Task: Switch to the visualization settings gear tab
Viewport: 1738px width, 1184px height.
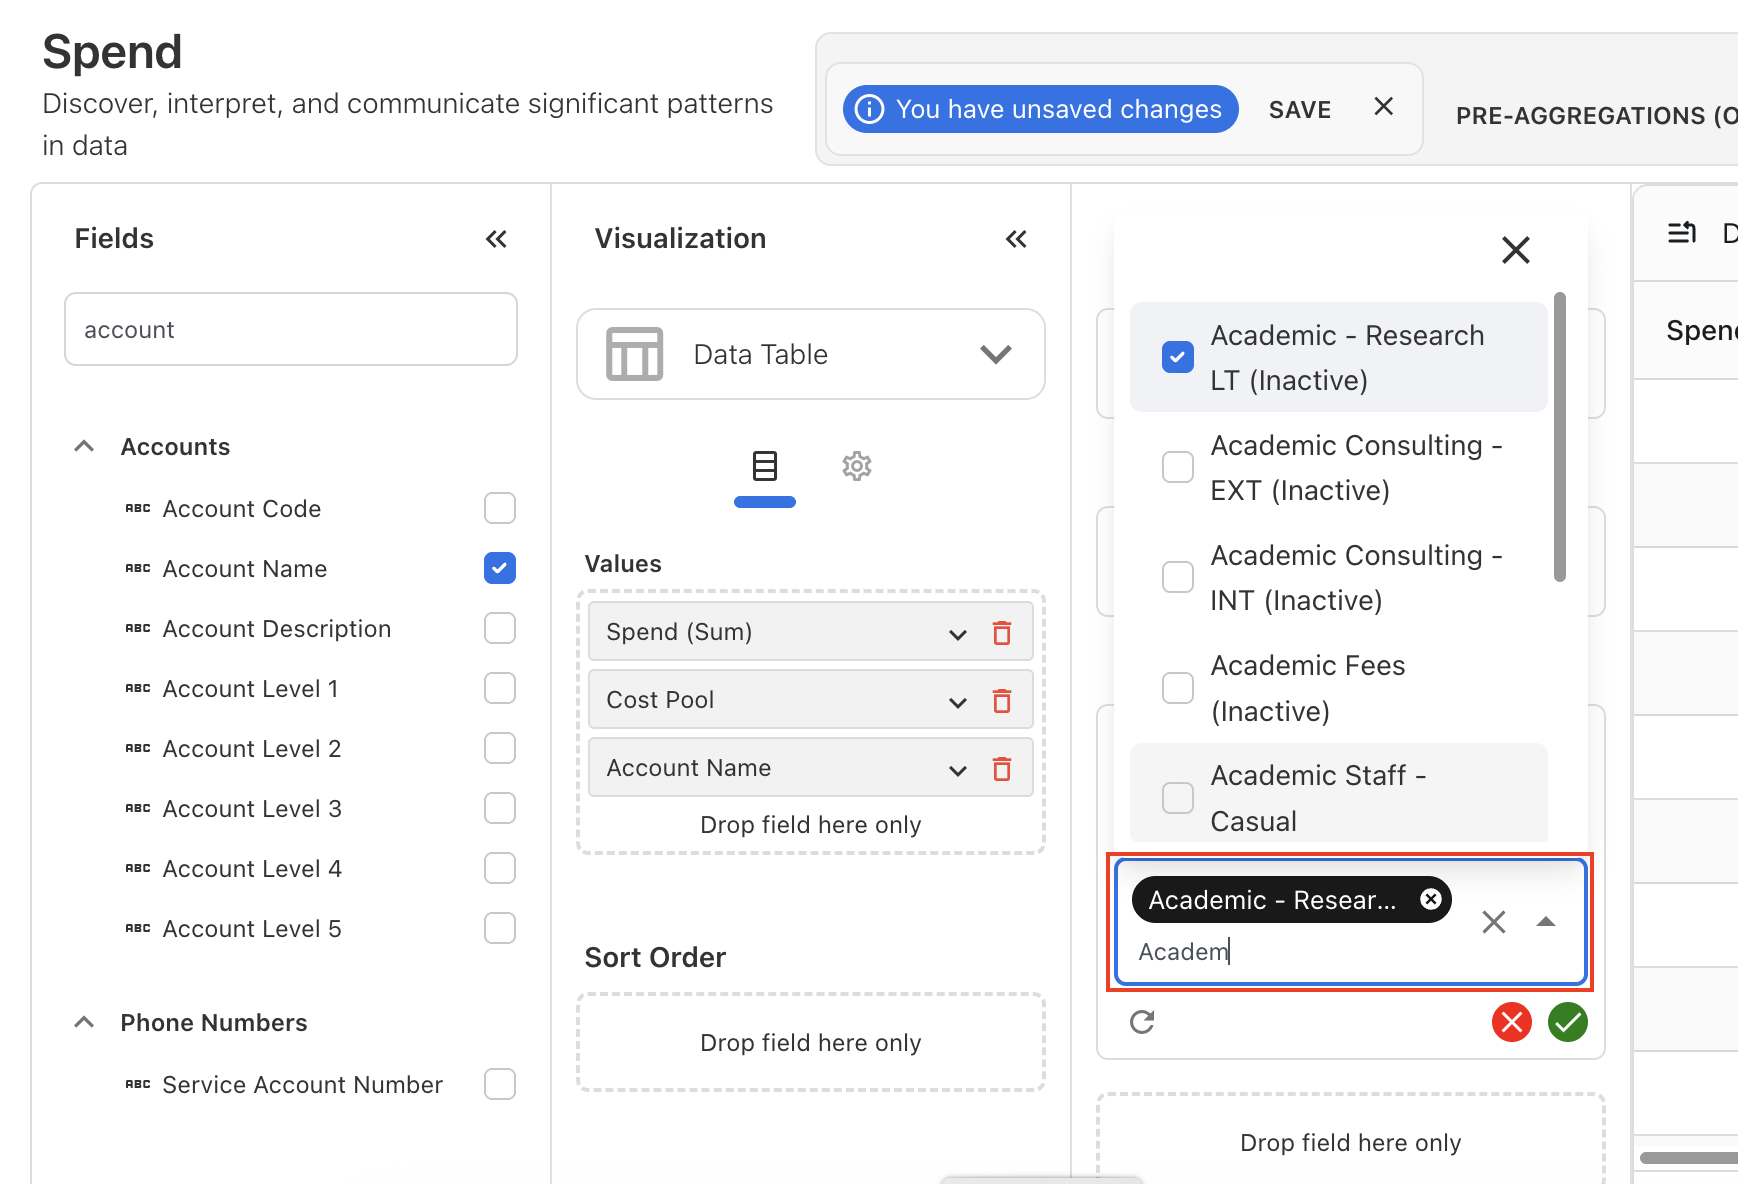Action: point(857,465)
